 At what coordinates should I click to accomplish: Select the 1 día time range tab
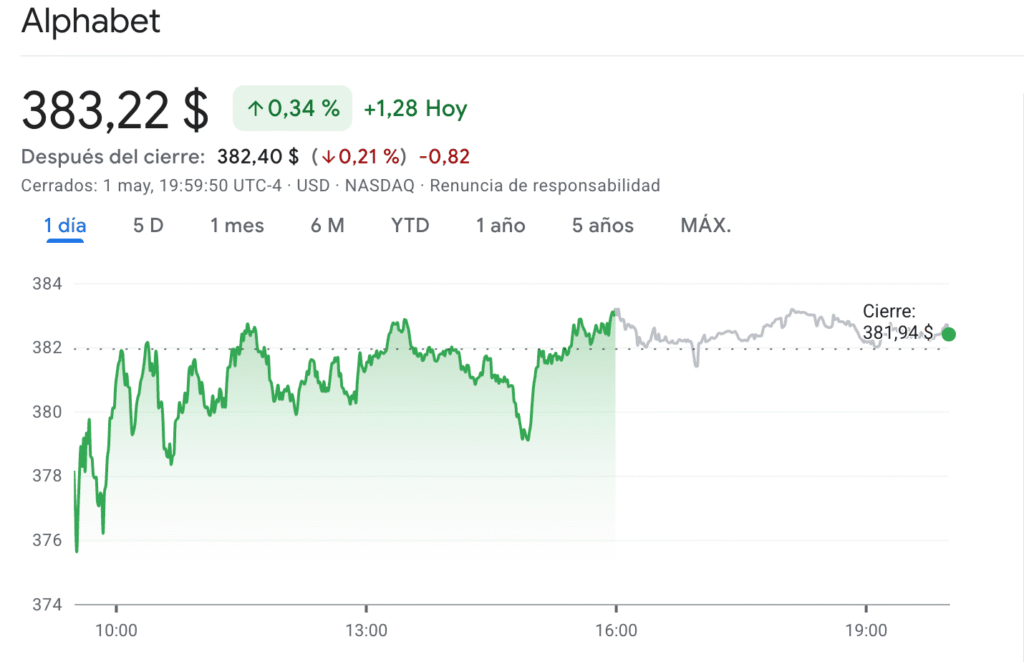[x=65, y=225]
